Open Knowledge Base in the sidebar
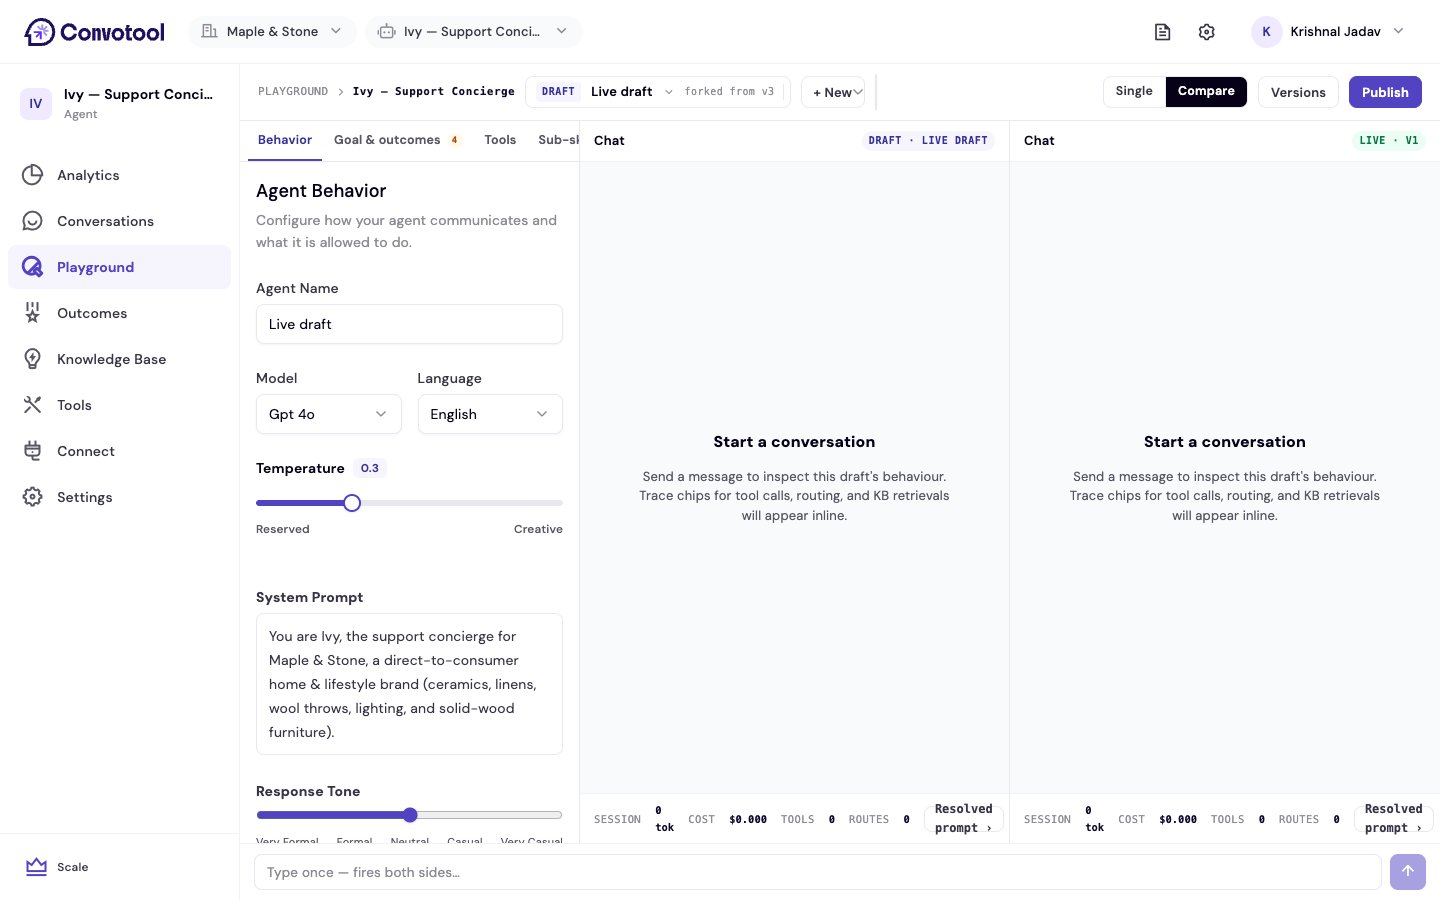Viewport: 1440px width, 900px height. pyautogui.click(x=120, y=359)
